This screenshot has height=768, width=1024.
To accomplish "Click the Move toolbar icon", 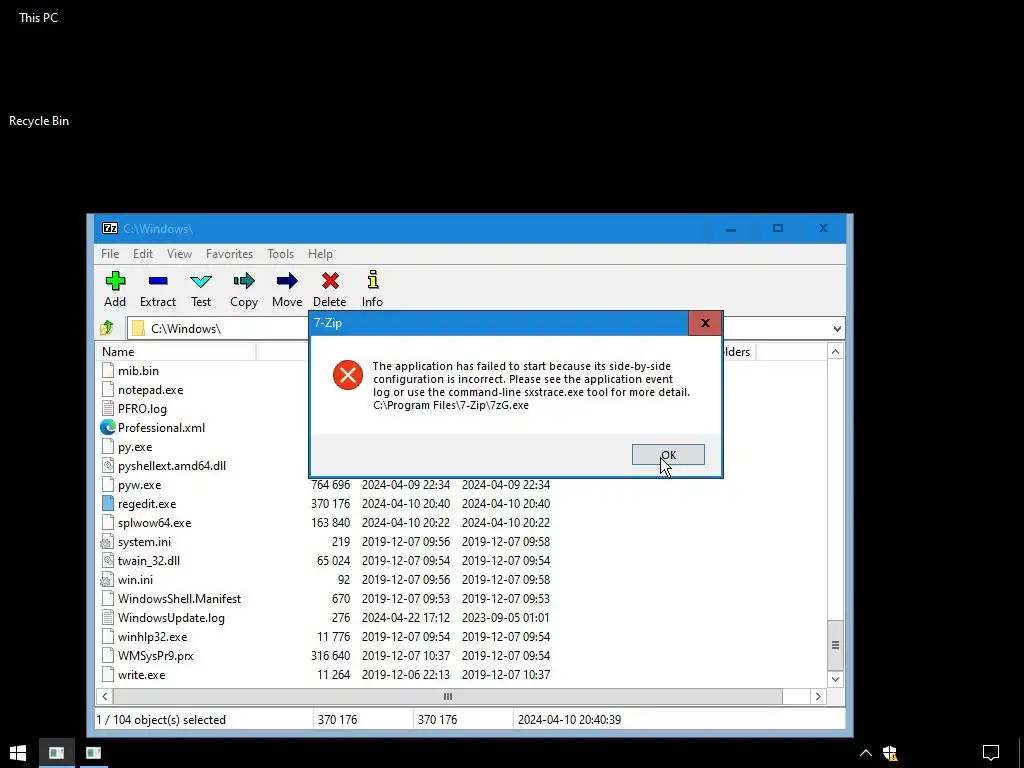I will coord(287,281).
